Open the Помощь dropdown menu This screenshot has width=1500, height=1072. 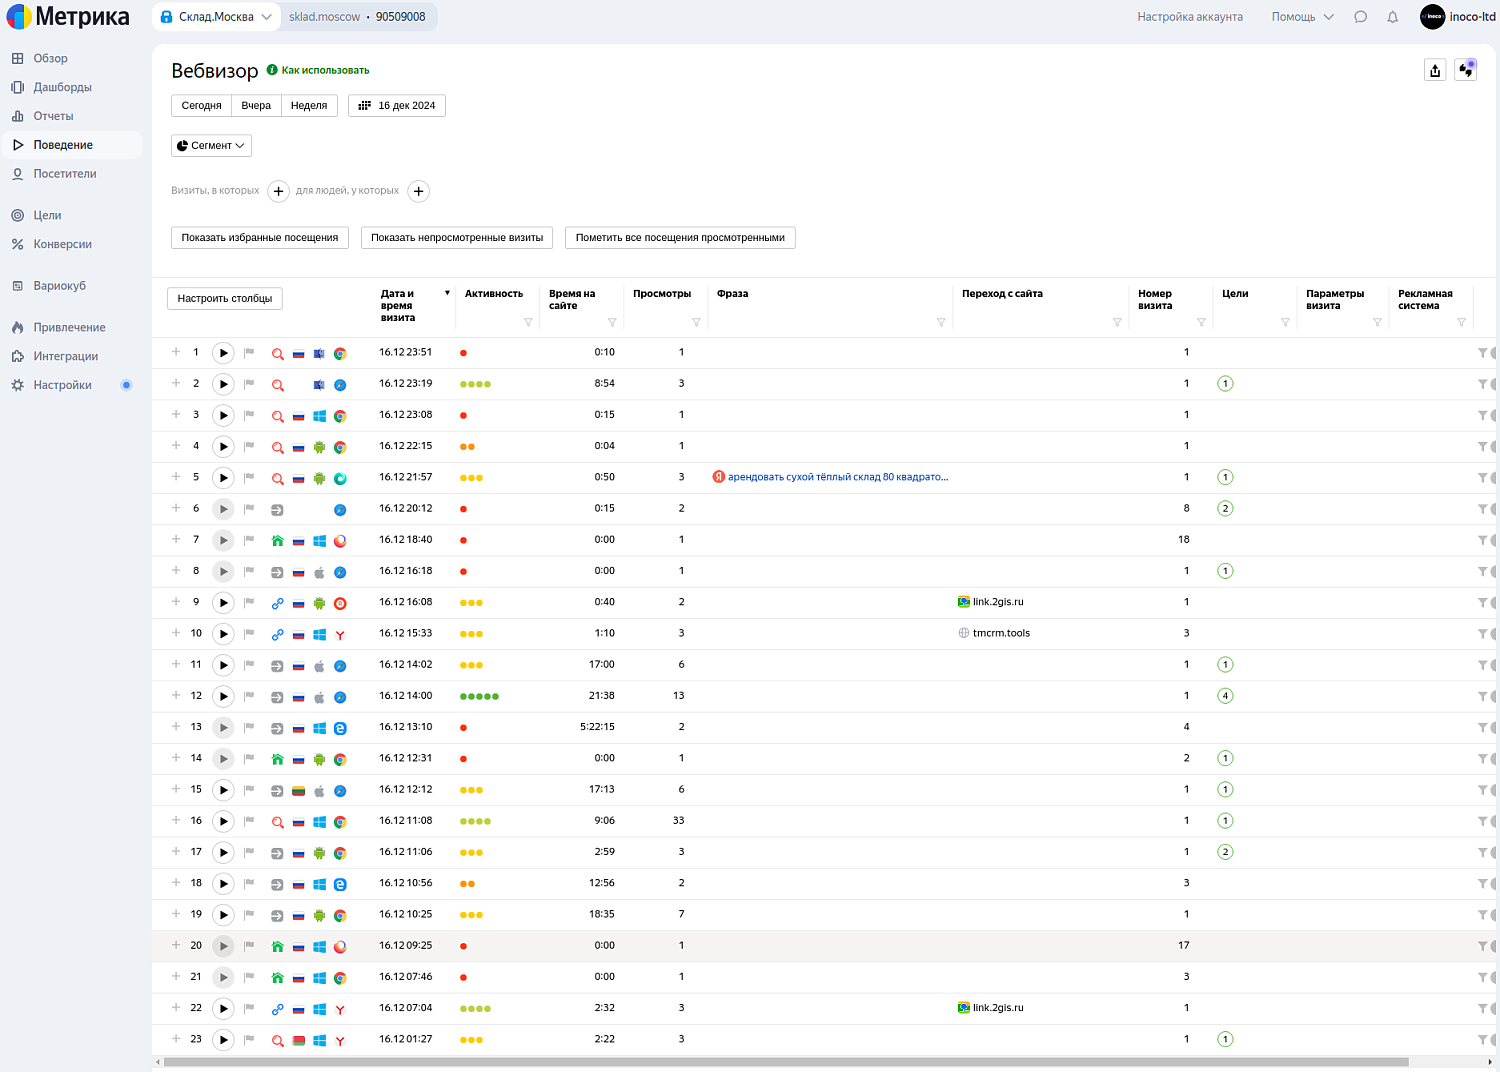tap(1302, 17)
